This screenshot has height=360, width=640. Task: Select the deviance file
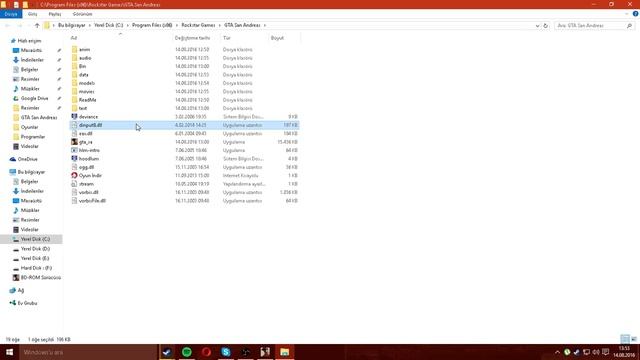click(88, 117)
